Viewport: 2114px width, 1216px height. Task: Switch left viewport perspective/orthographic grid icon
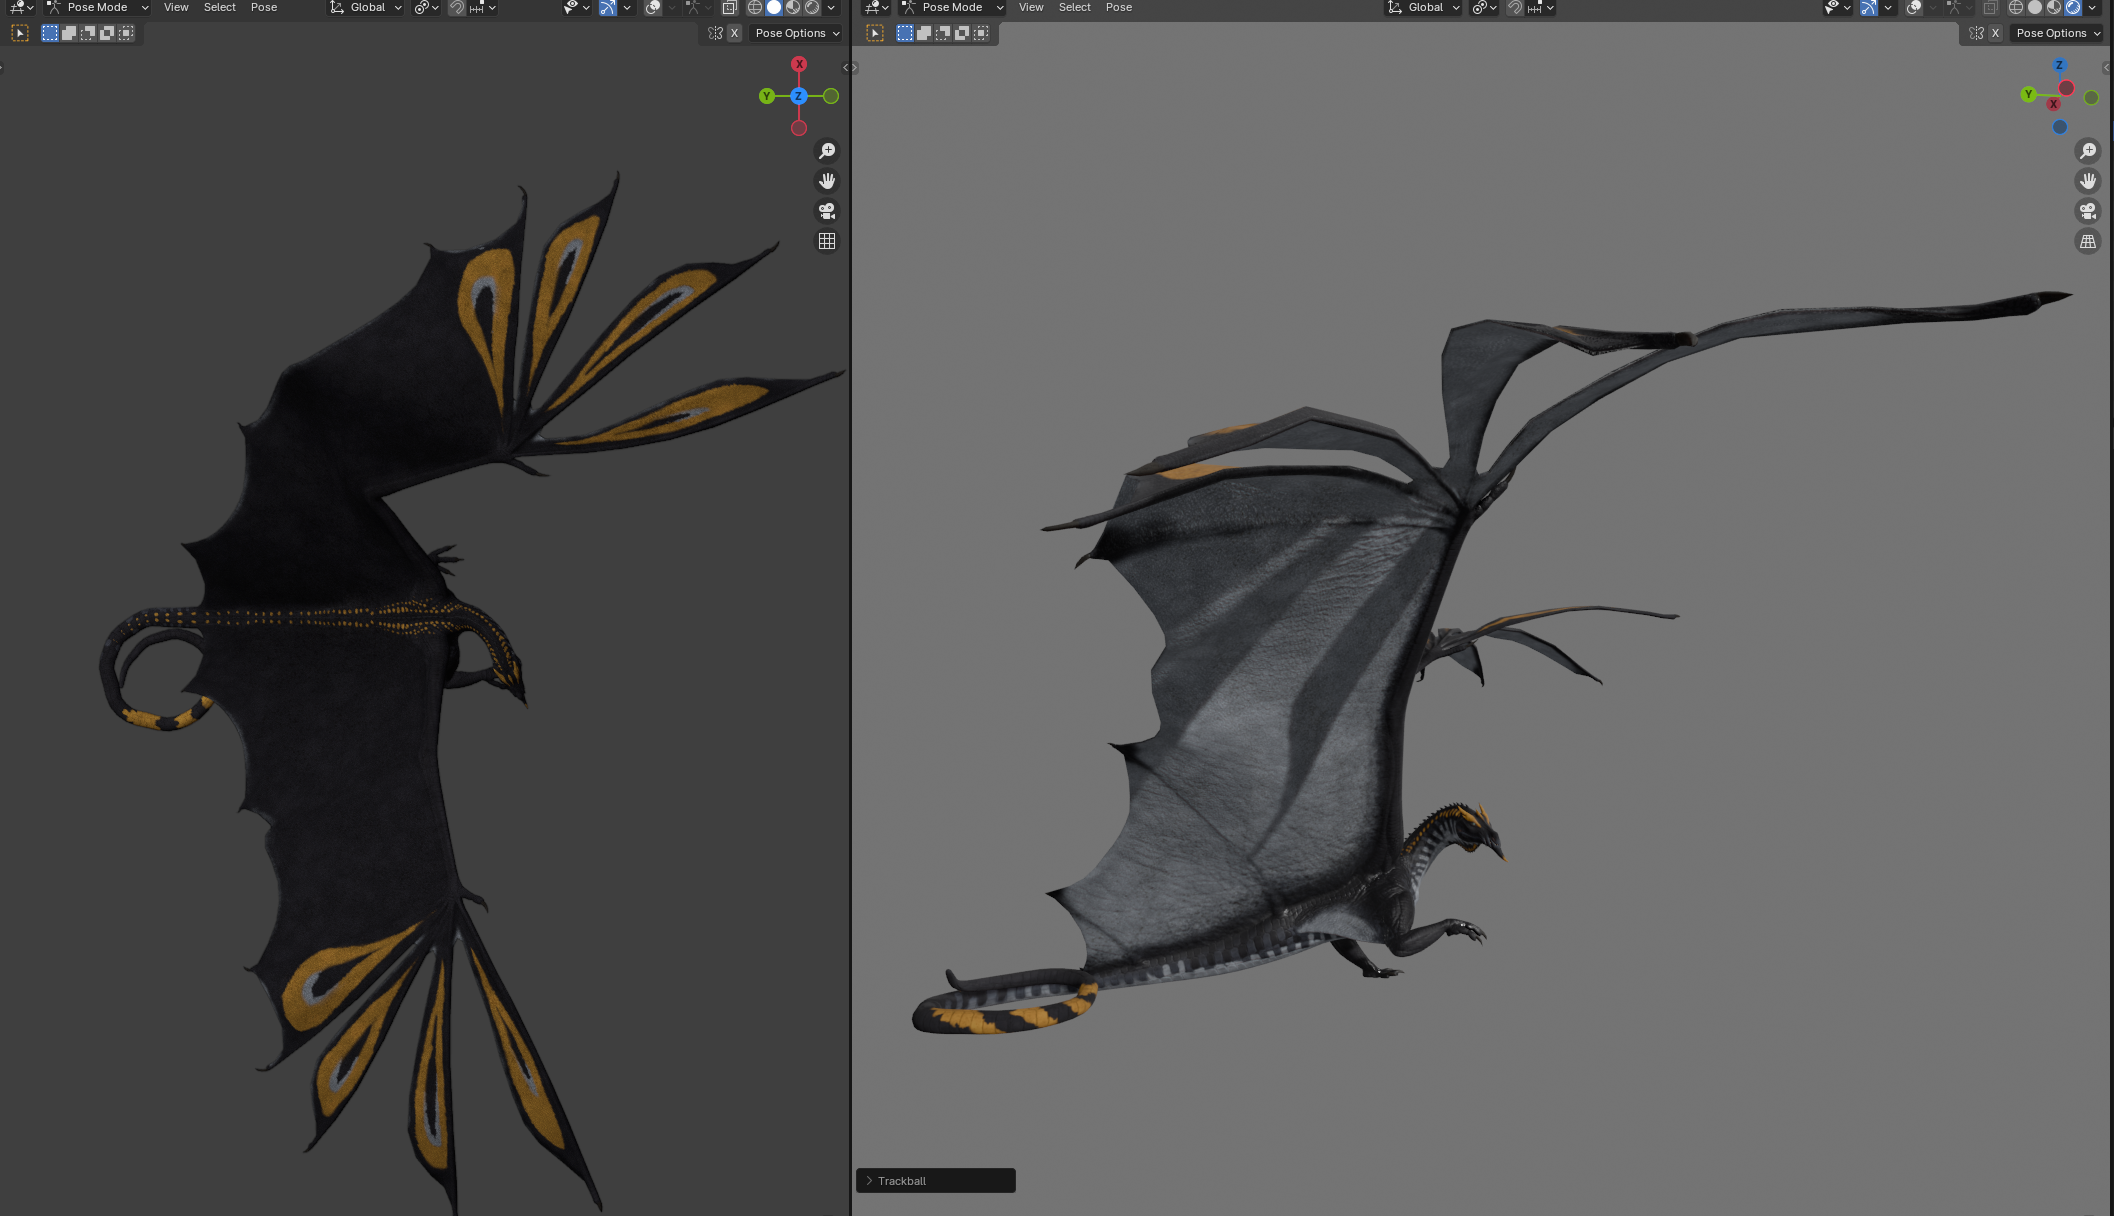coord(827,241)
